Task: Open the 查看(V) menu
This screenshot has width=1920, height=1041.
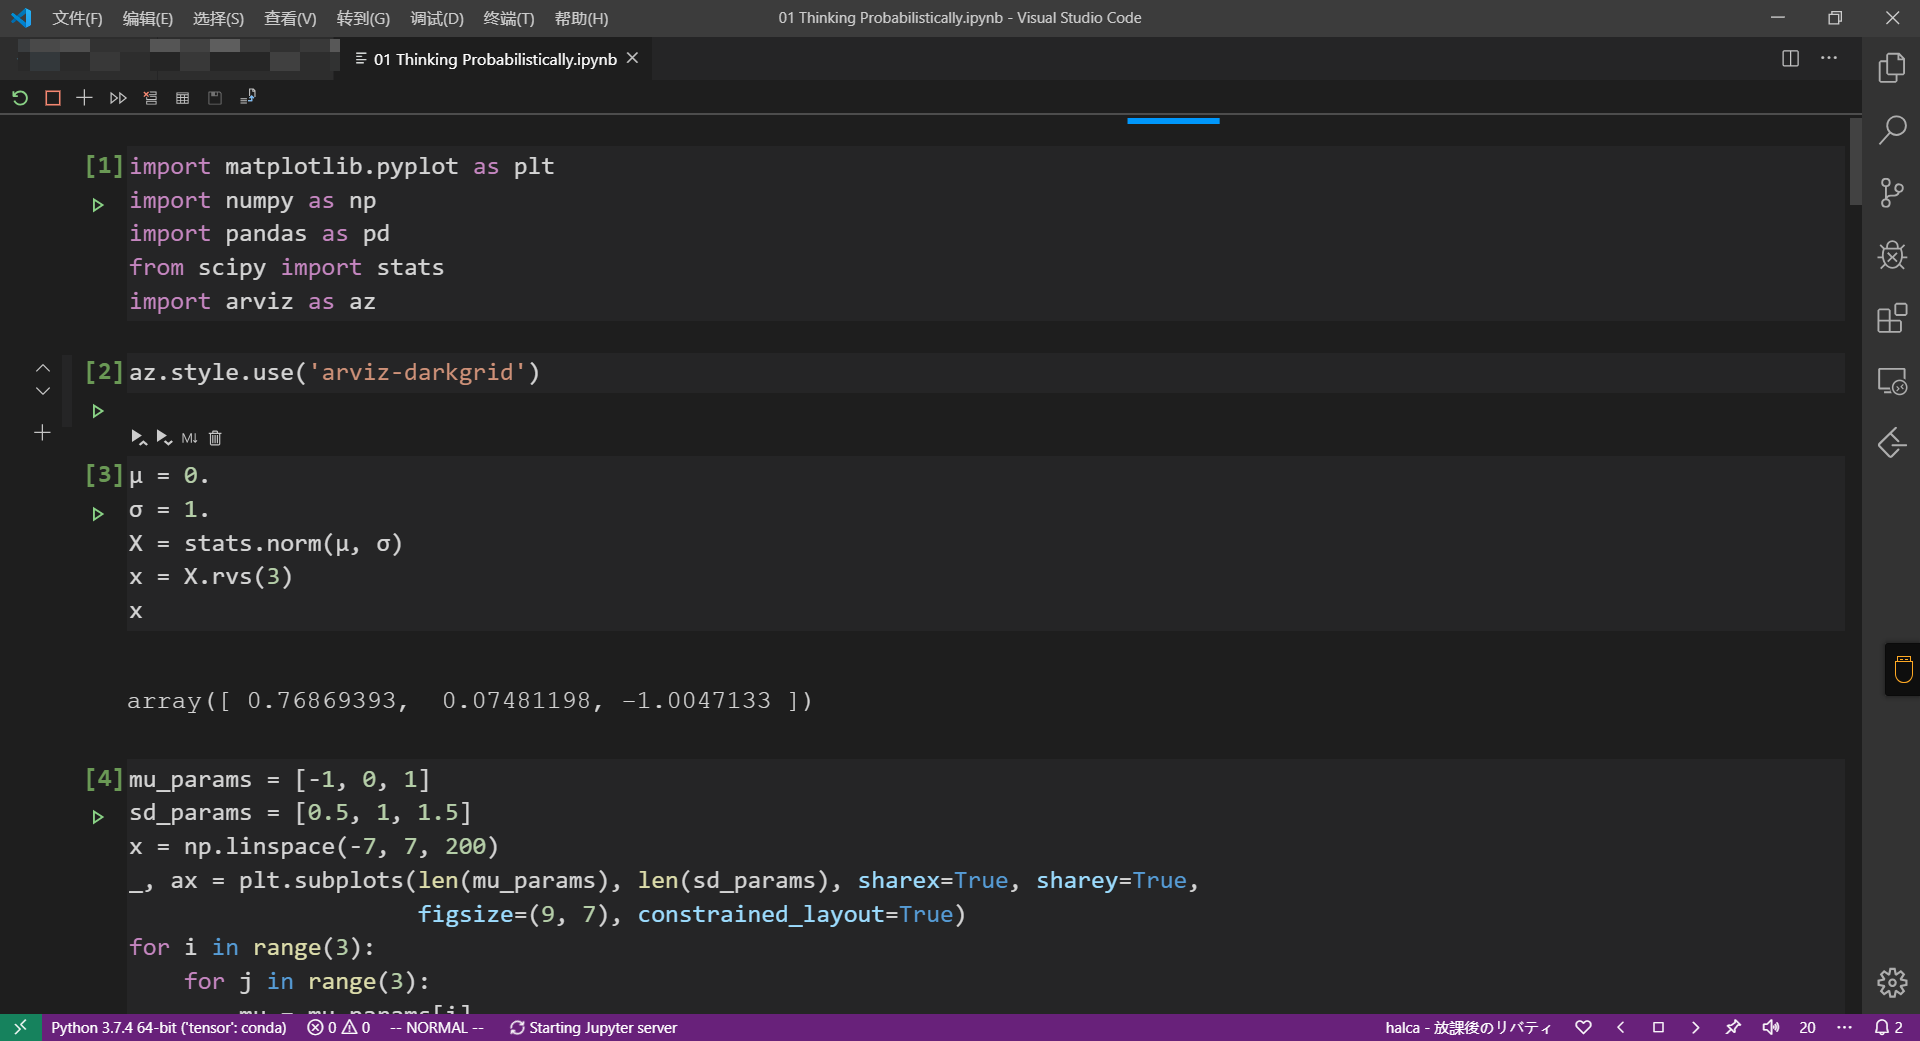Action: [x=290, y=18]
